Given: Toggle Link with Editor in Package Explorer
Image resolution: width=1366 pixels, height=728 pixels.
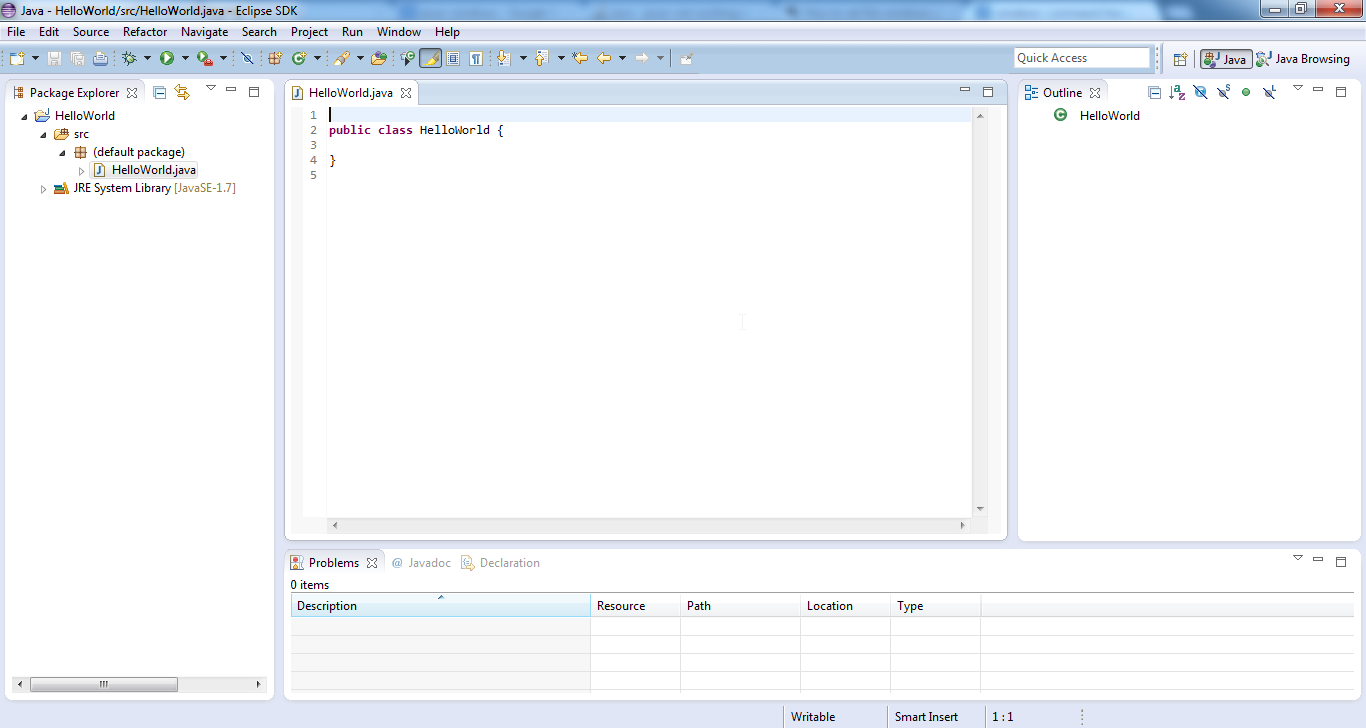Looking at the screenshot, I should [x=182, y=92].
